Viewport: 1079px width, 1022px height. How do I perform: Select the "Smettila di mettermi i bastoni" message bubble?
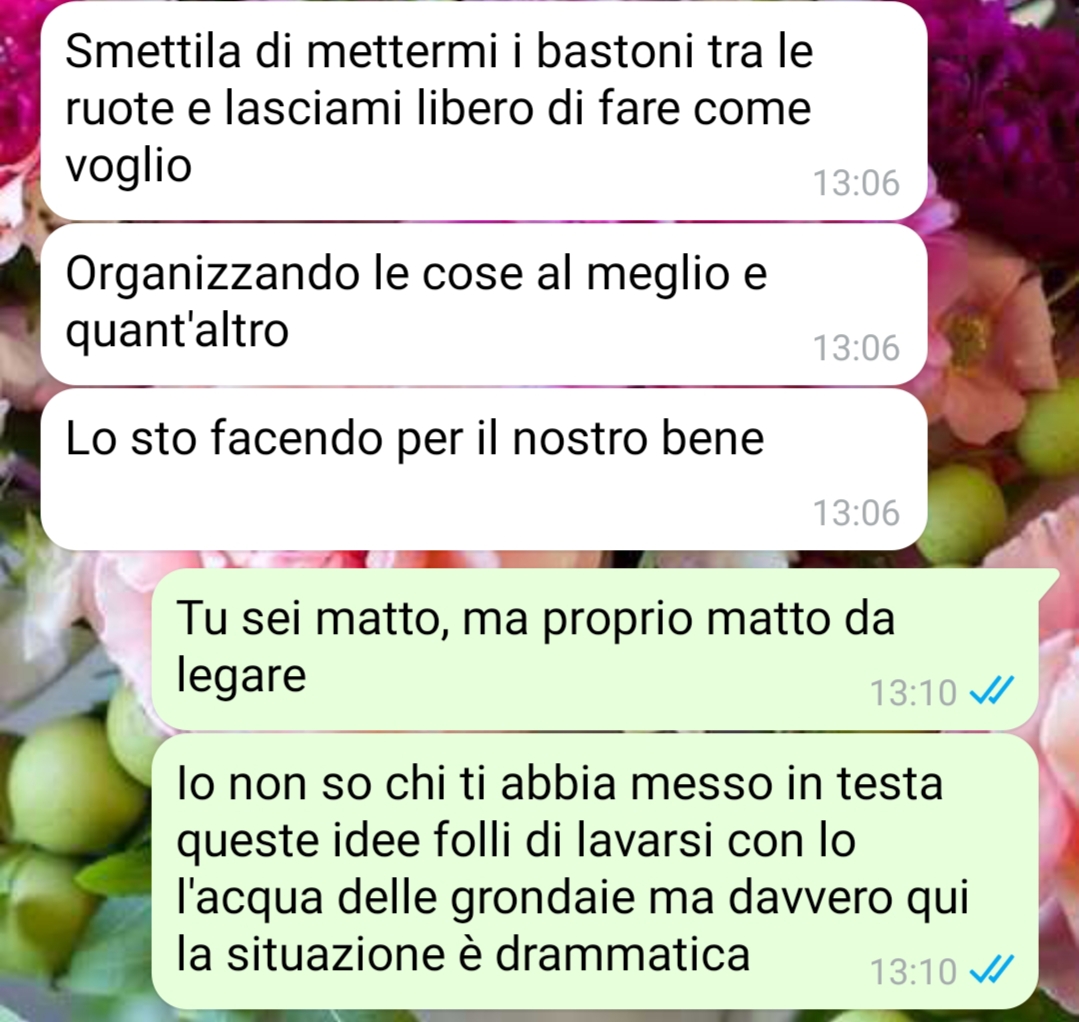point(484,112)
